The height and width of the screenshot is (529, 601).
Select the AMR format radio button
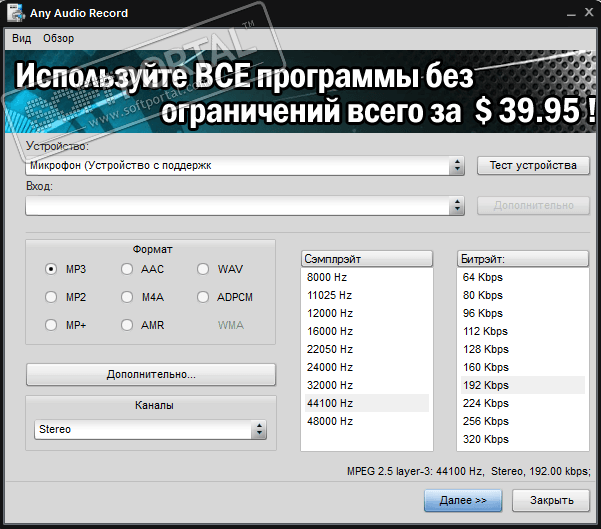[127, 325]
